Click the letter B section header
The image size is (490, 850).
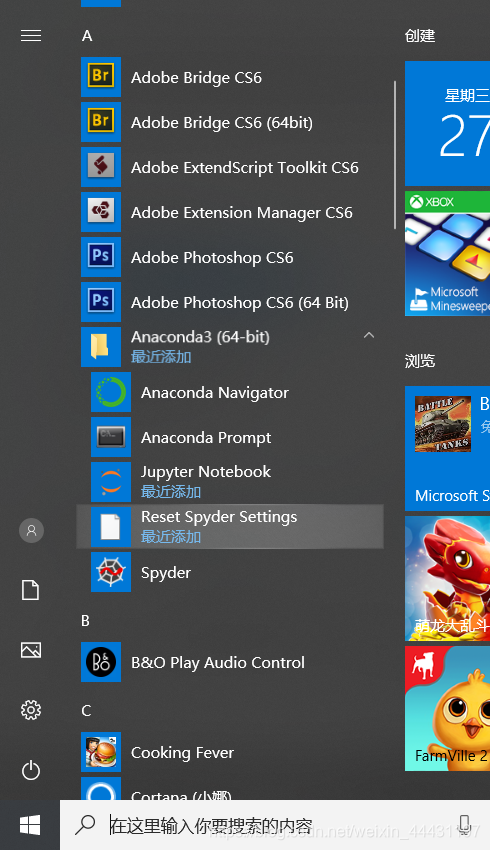(x=86, y=621)
